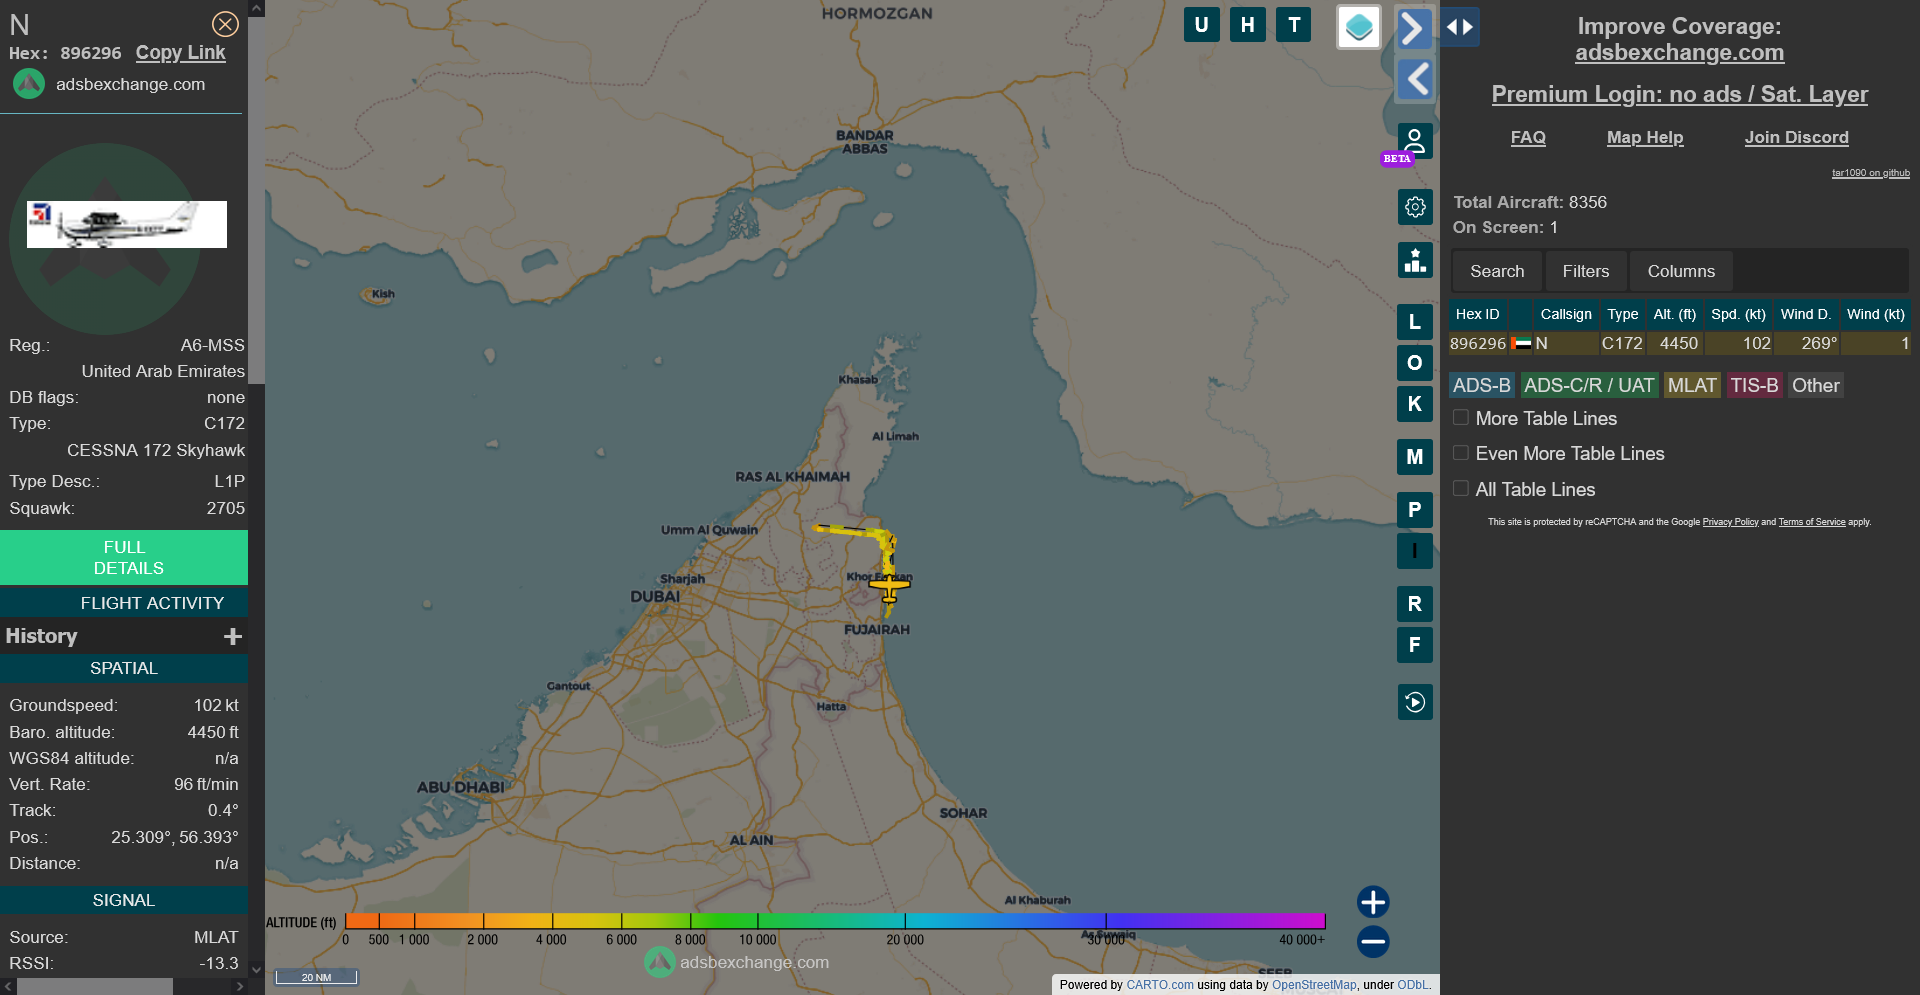Toggle the L map button
The width and height of the screenshot is (1920, 995).
coord(1414,322)
